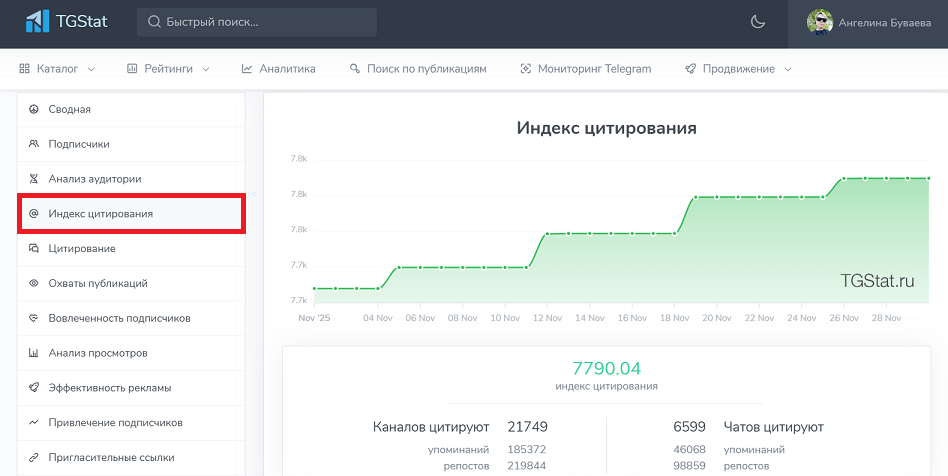Click the Подписчики people icon

click(34, 144)
